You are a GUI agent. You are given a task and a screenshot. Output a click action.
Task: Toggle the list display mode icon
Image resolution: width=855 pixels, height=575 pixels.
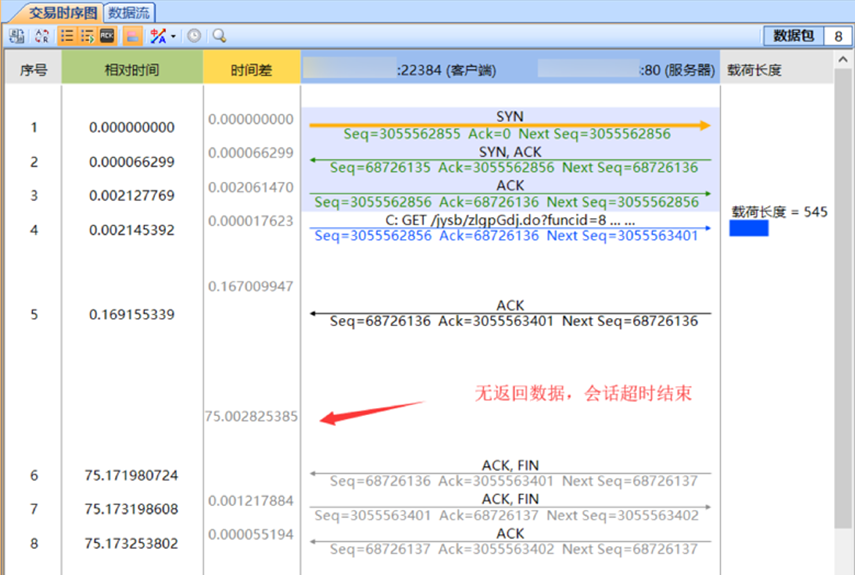pos(67,35)
